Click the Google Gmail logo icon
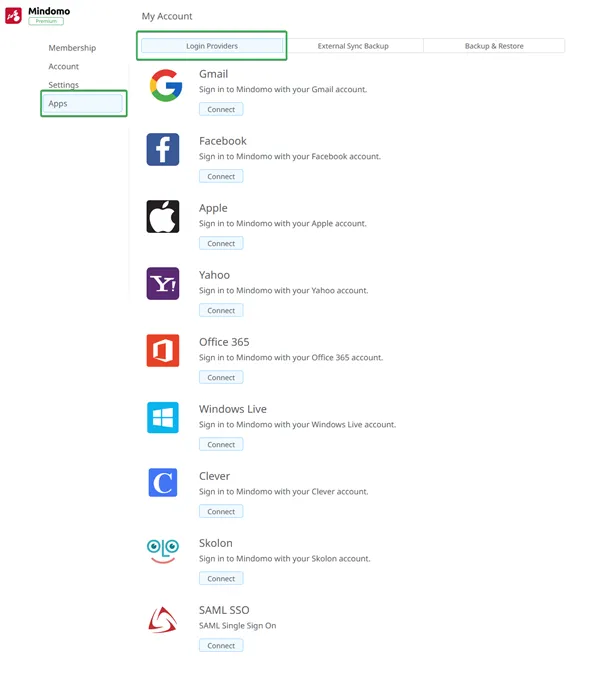This screenshot has width=600, height=680. 165,86
